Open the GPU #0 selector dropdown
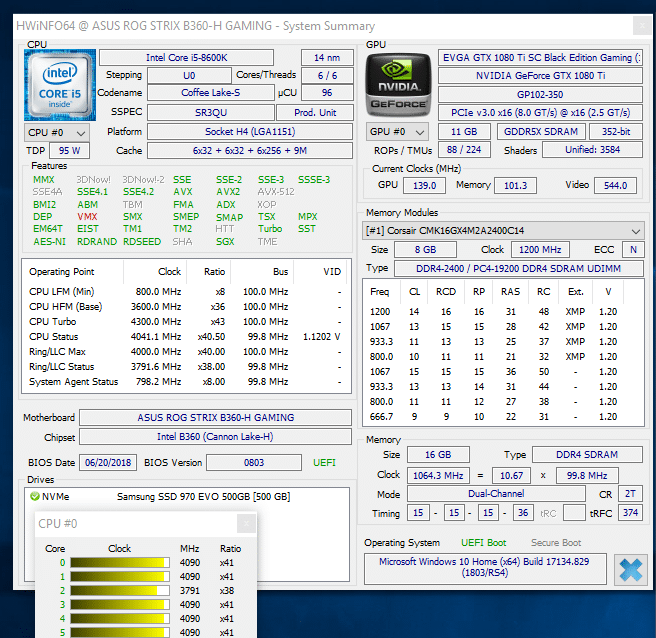This screenshot has height=638, width=656. (x=397, y=132)
